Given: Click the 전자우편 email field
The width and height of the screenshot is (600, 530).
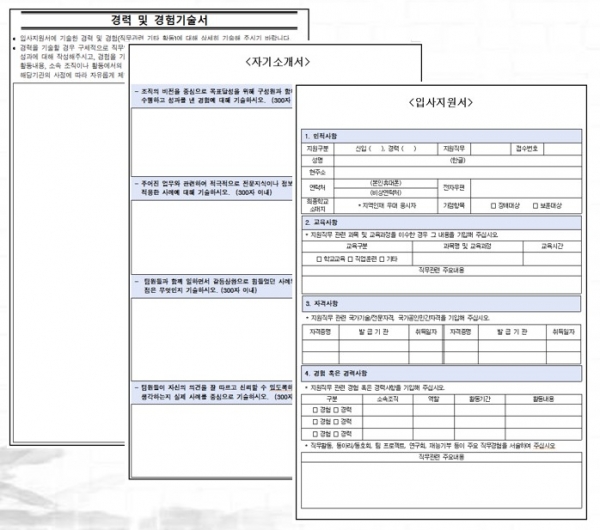Looking at the screenshot, I should point(526,188).
